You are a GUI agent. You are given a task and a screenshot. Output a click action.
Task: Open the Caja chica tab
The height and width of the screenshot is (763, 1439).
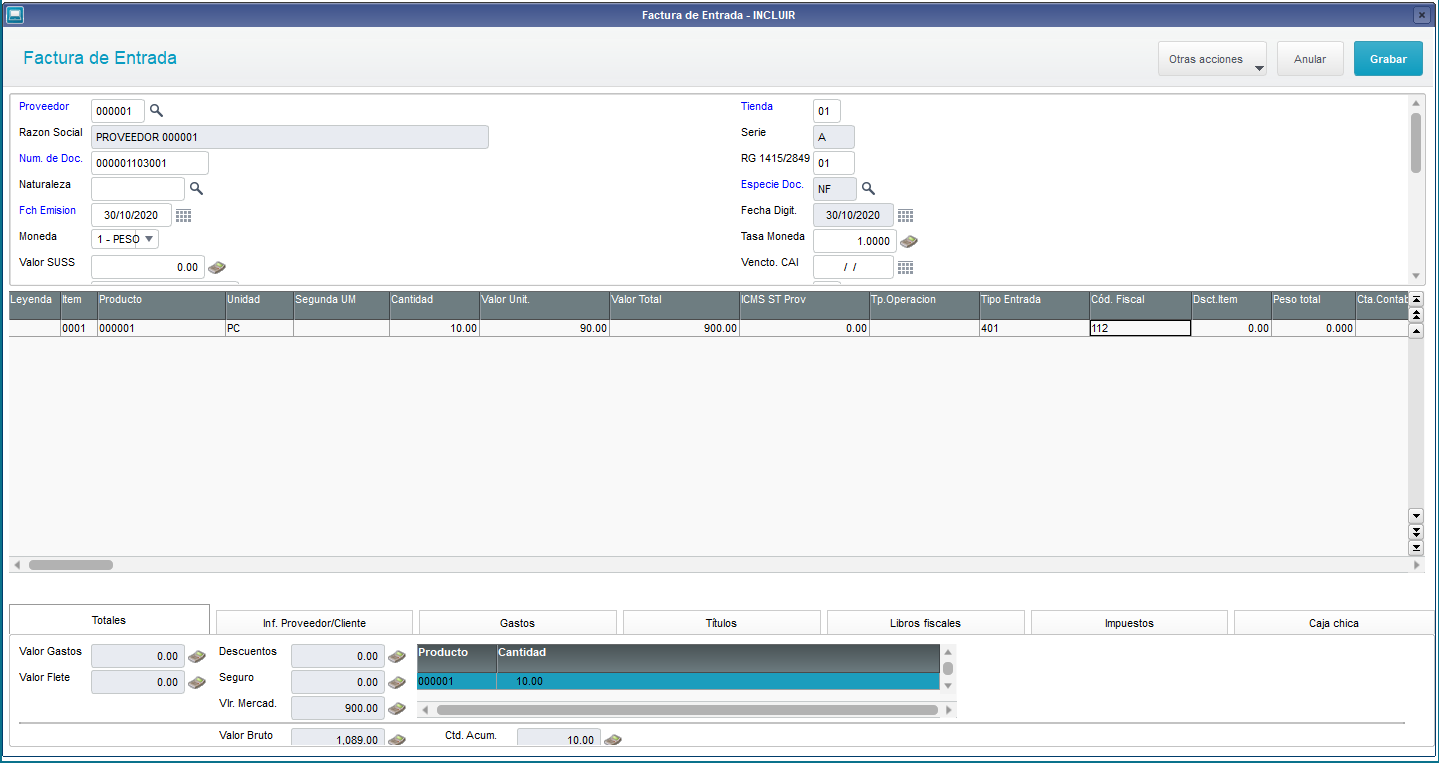coord(1333,623)
